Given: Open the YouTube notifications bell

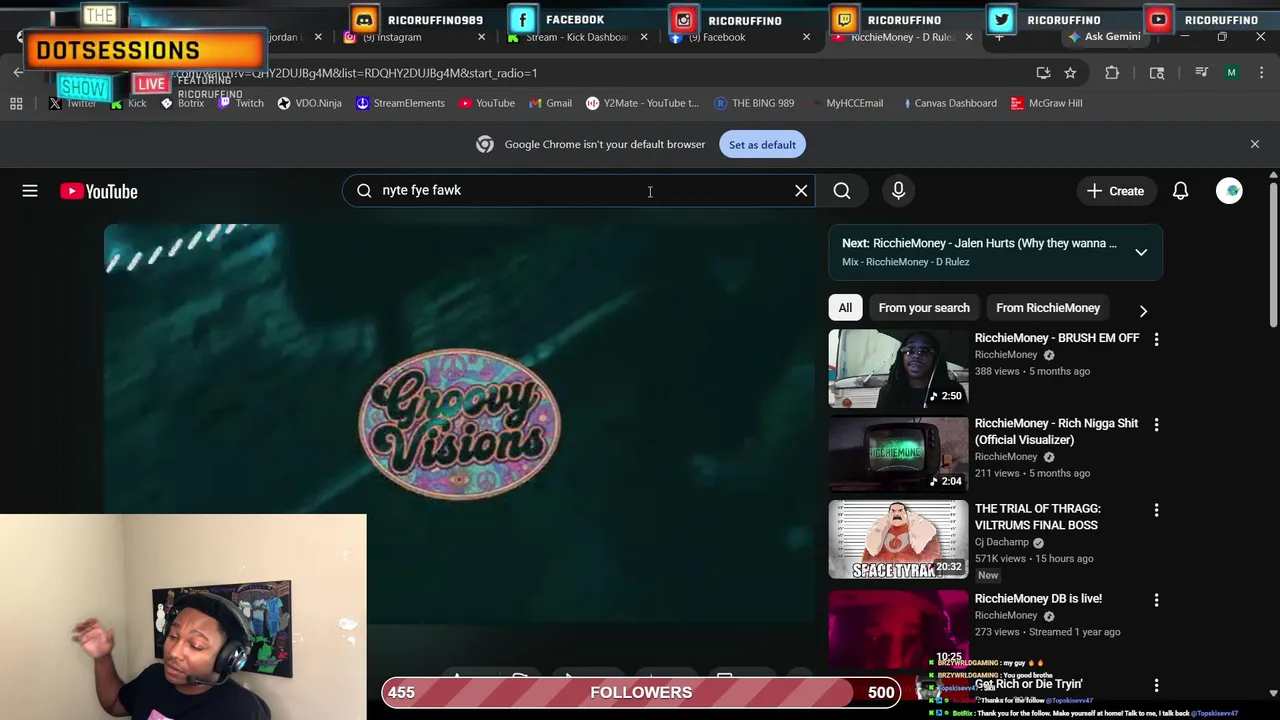Looking at the screenshot, I should (1181, 191).
